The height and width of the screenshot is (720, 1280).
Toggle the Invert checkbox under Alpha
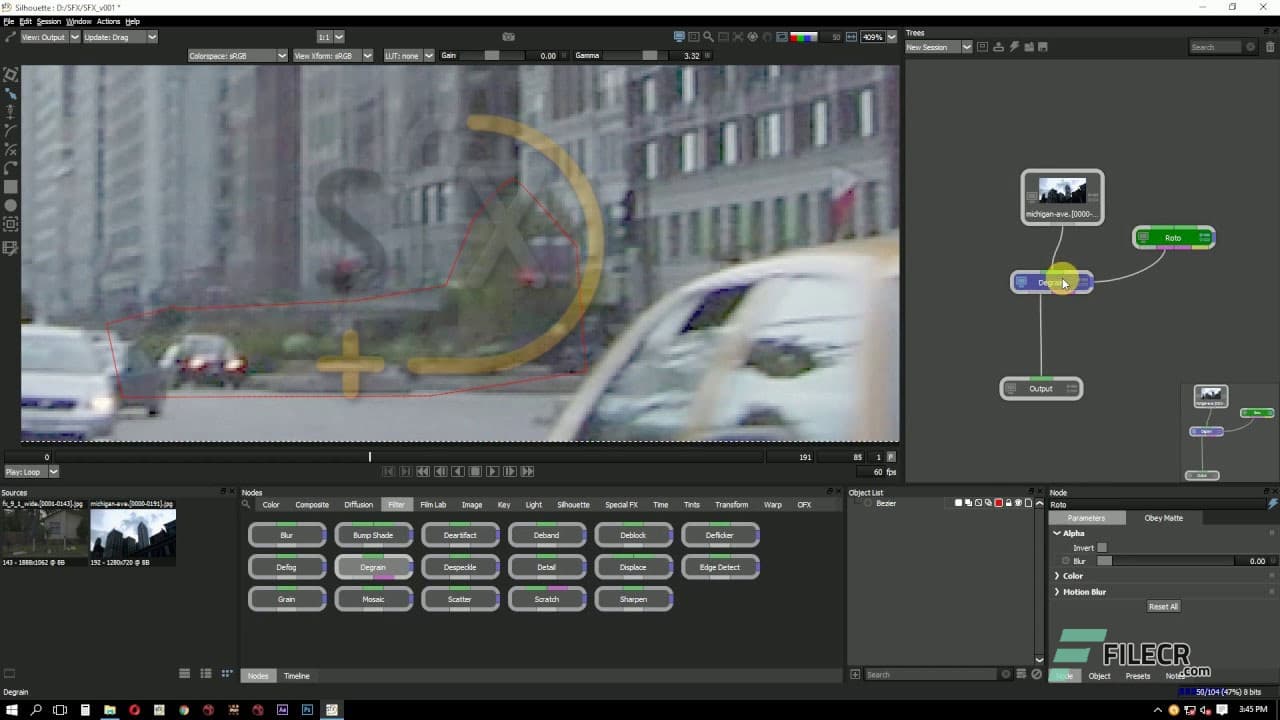point(1102,547)
